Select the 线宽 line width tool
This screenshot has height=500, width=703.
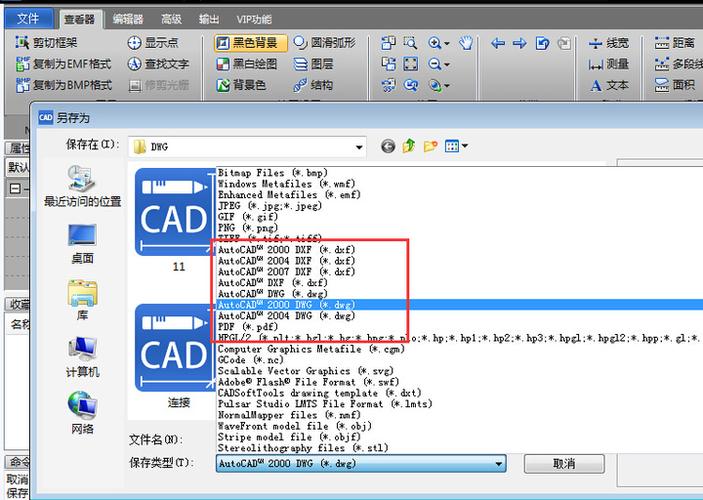608,43
